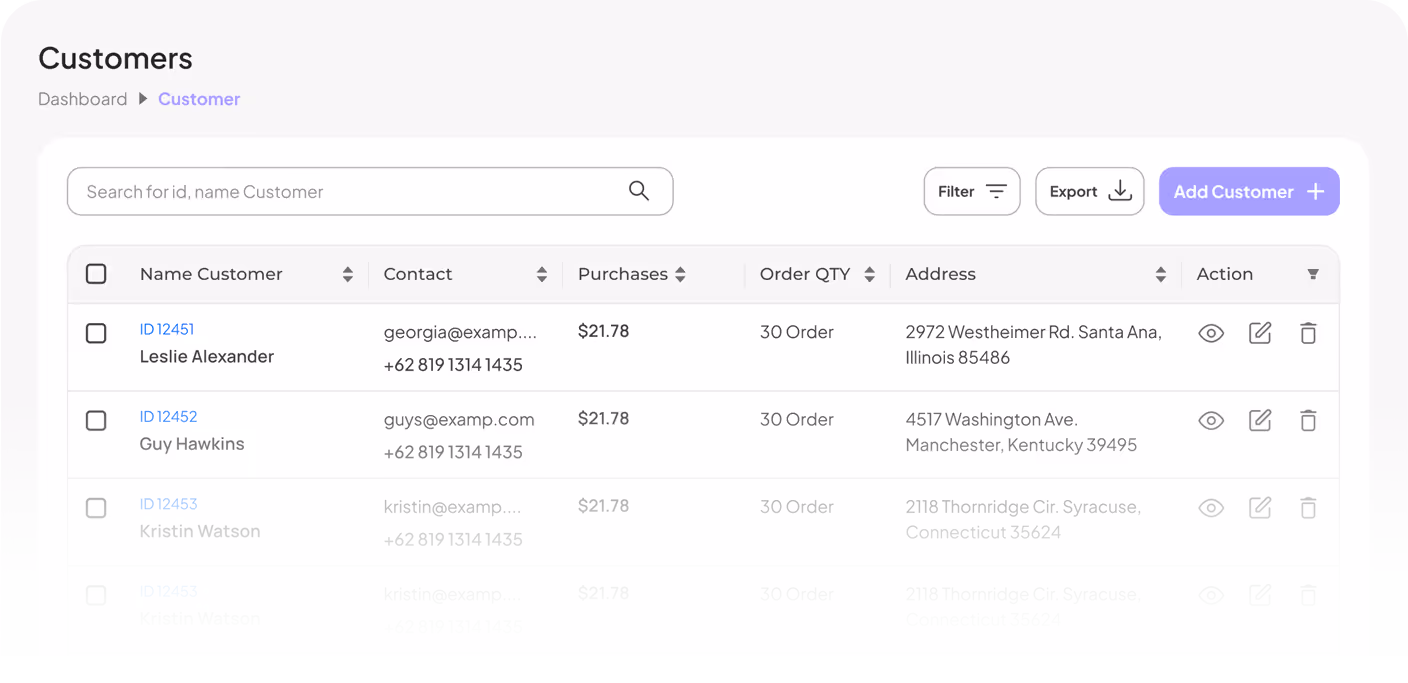Sort the table by Name Customer
The image size is (1408, 683).
click(348, 273)
